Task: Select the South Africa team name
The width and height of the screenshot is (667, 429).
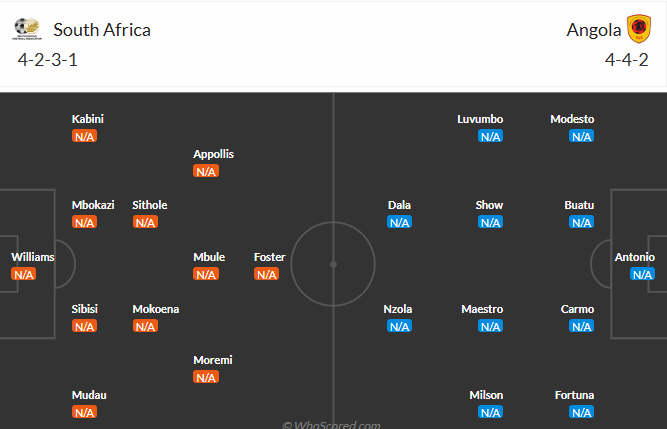Action: tap(102, 29)
